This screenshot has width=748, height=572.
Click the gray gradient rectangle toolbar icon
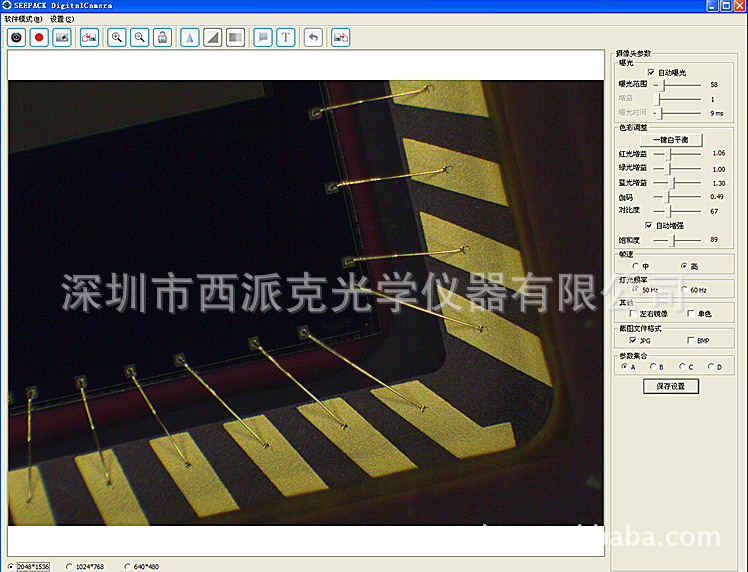236,37
